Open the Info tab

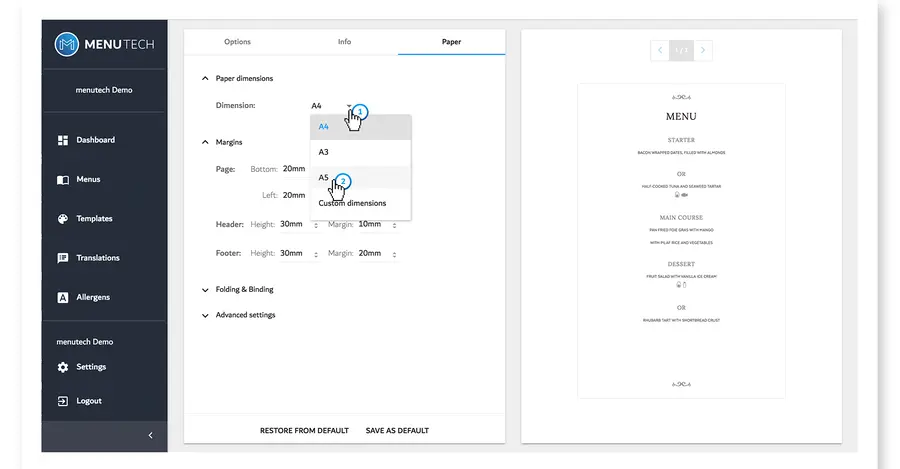click(x=344, y=42)
